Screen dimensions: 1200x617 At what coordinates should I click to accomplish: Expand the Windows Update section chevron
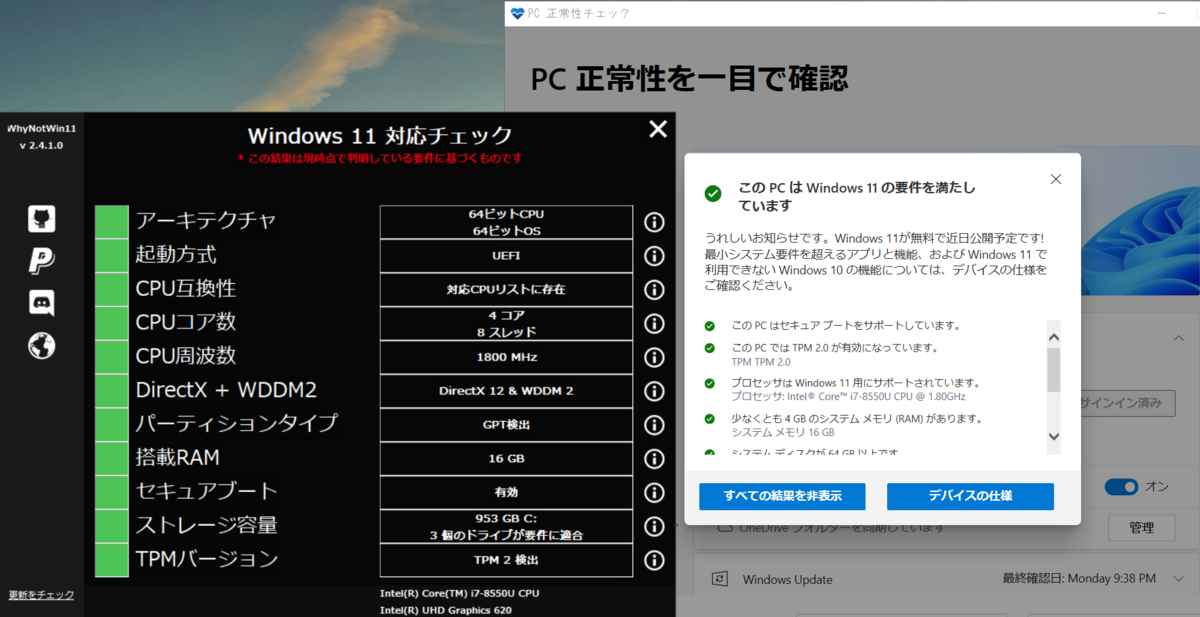[1177, 579]
